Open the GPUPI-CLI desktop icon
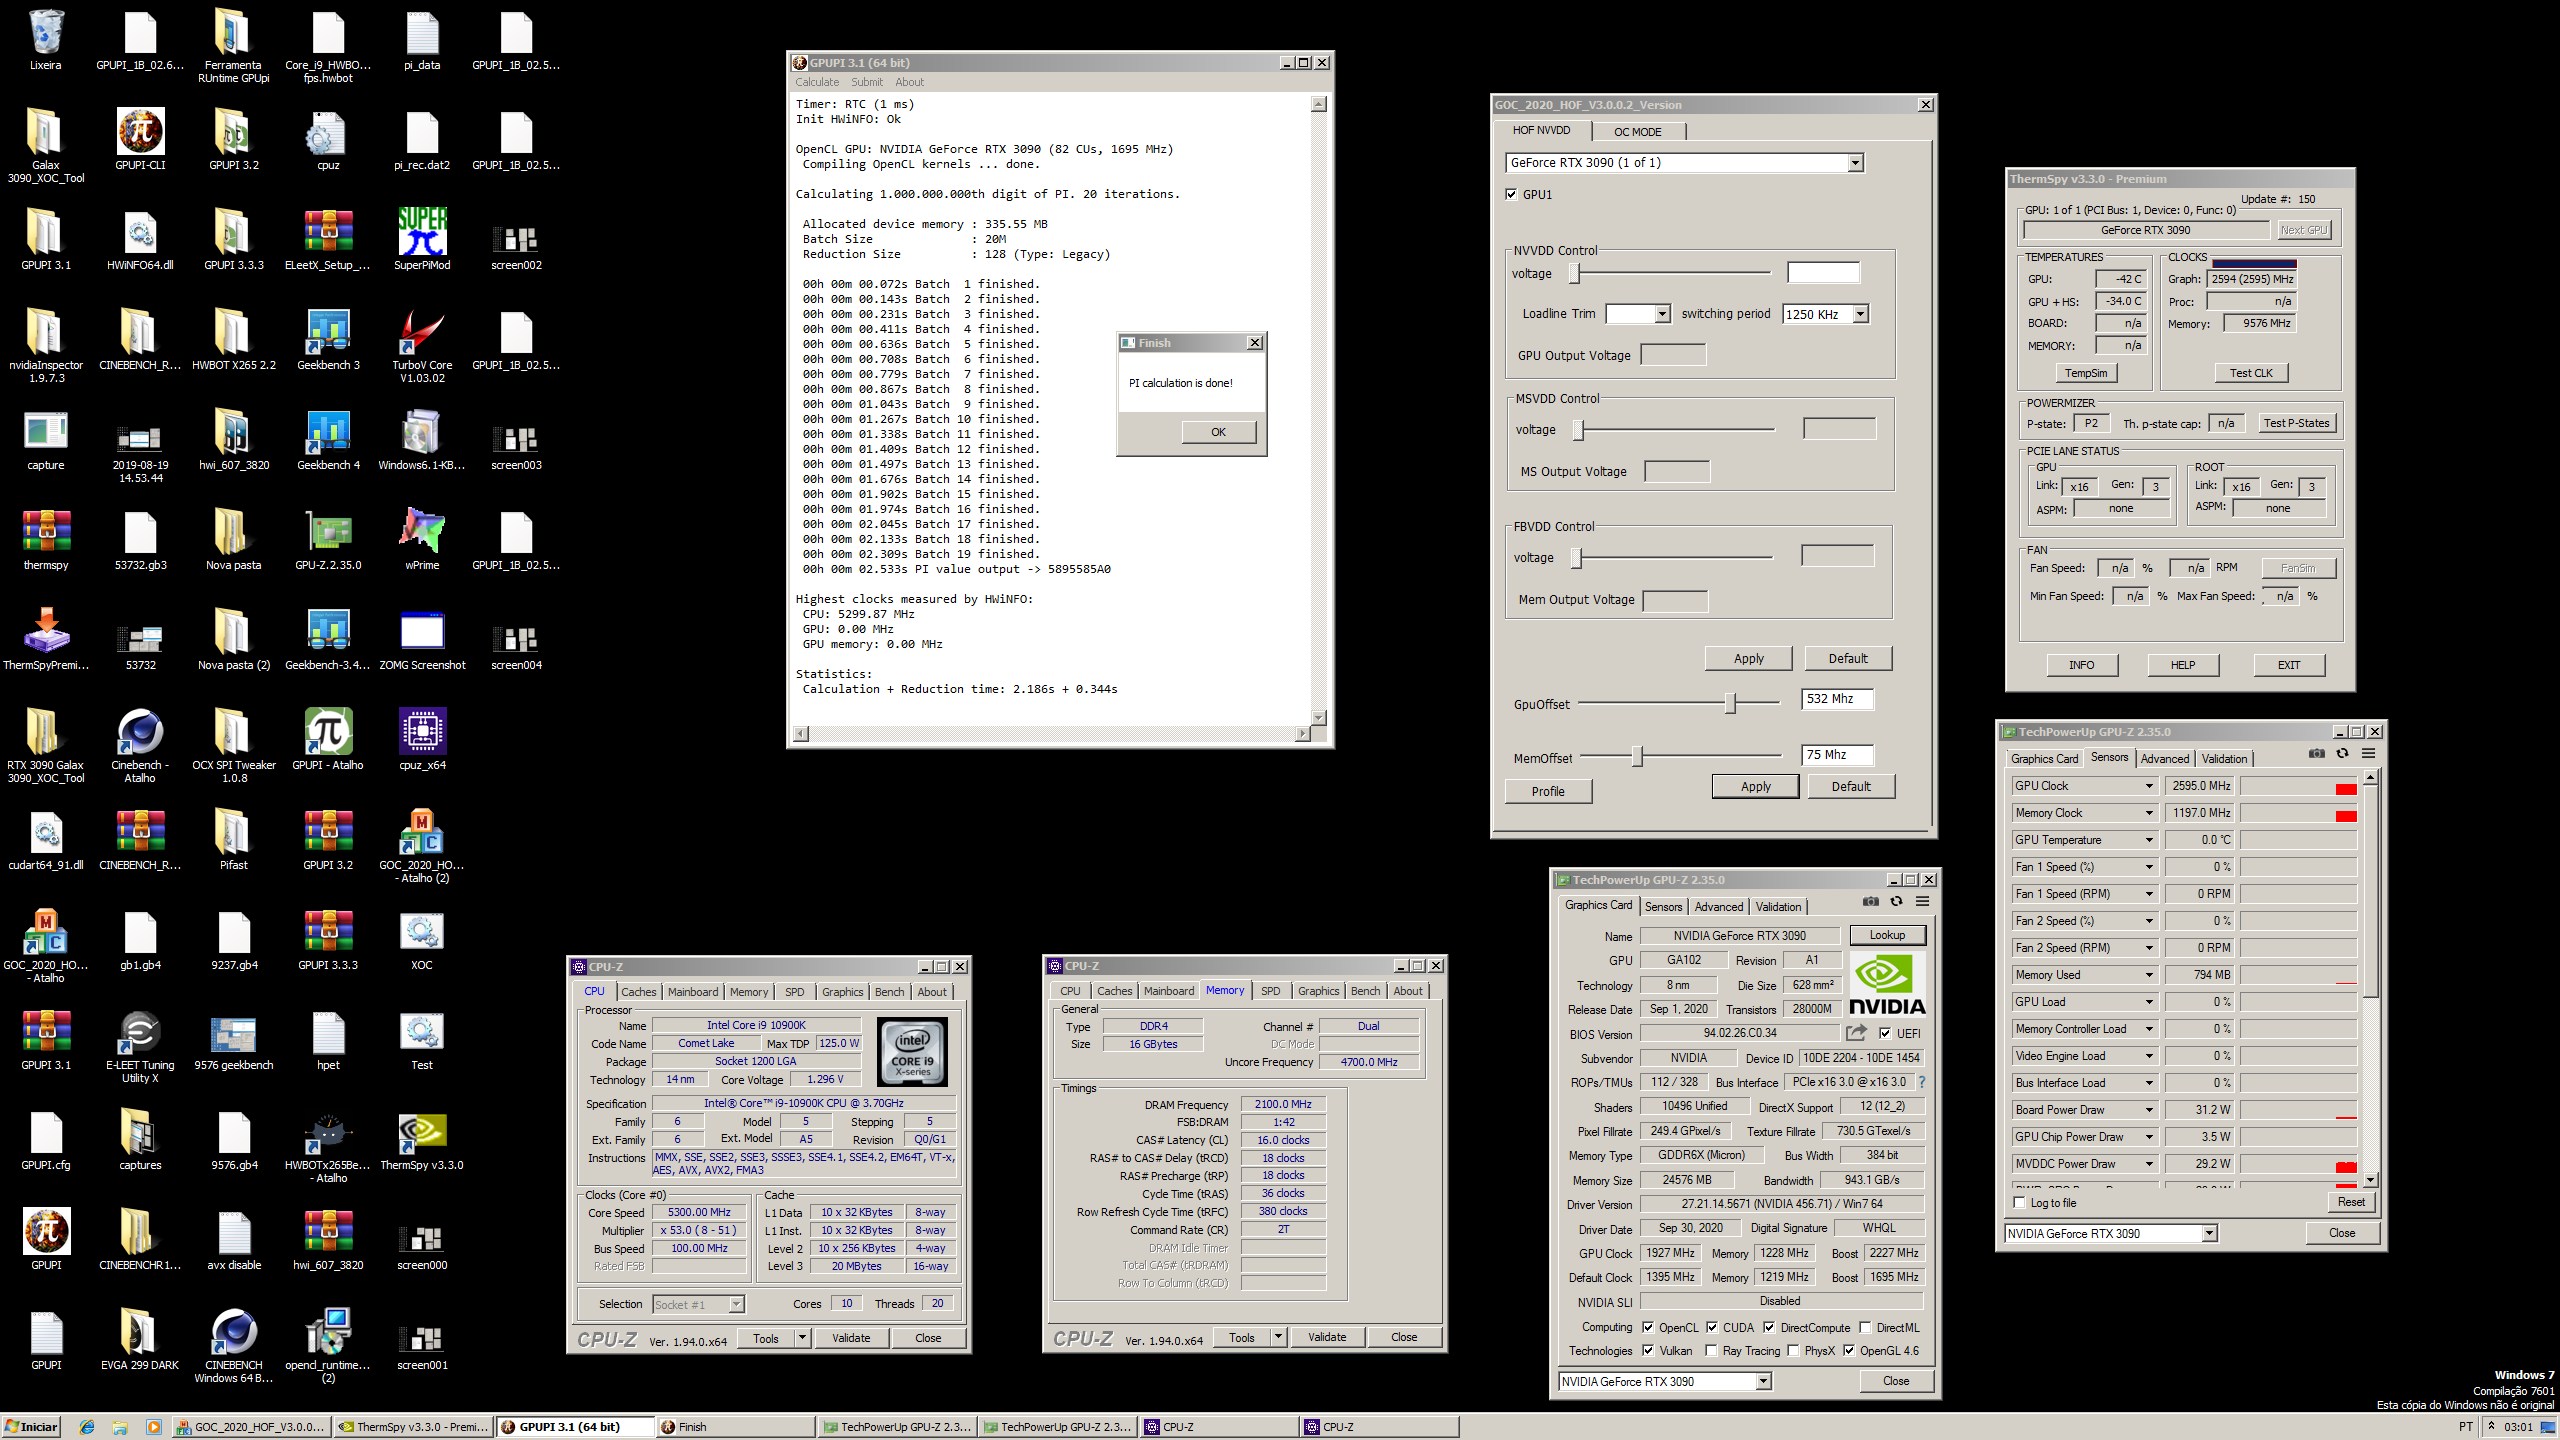Image resolution: width=2560 pixels, height=1440 pixels. [140, 141]
